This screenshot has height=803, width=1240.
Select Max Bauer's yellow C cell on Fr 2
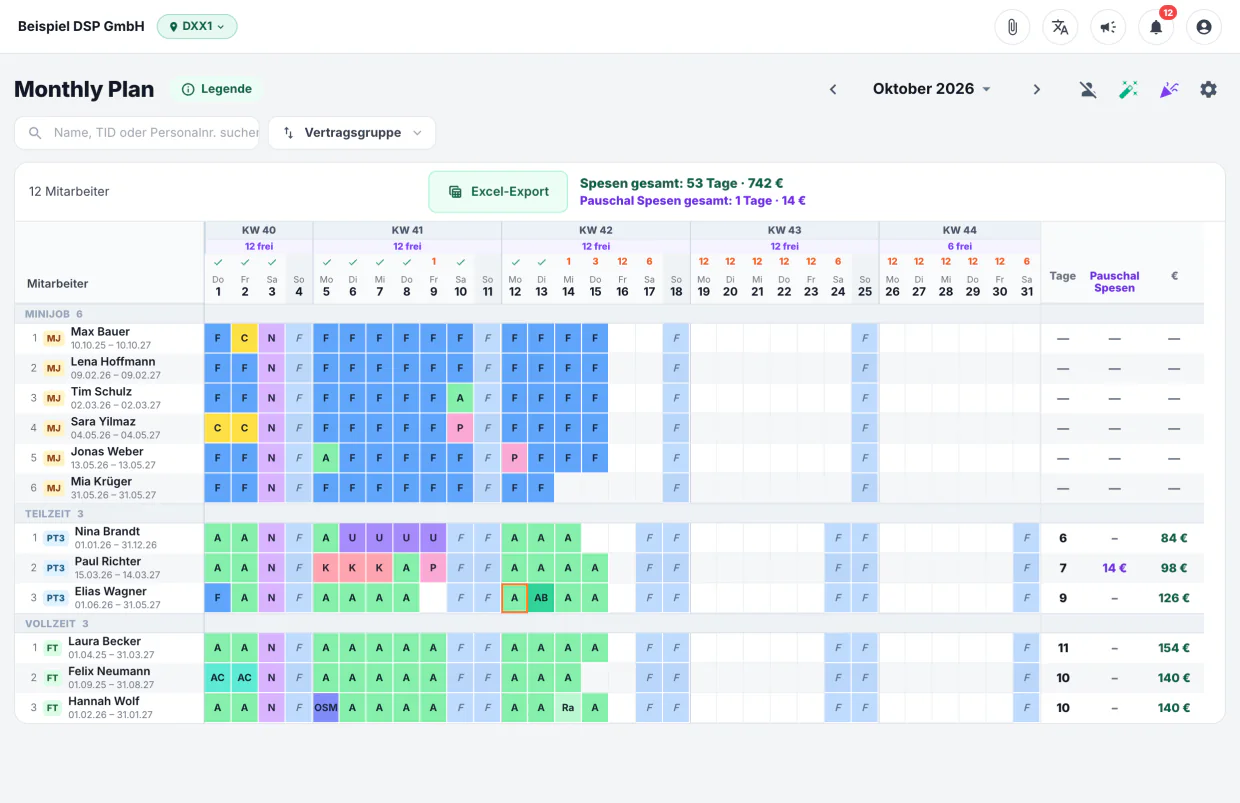point(245,338)
